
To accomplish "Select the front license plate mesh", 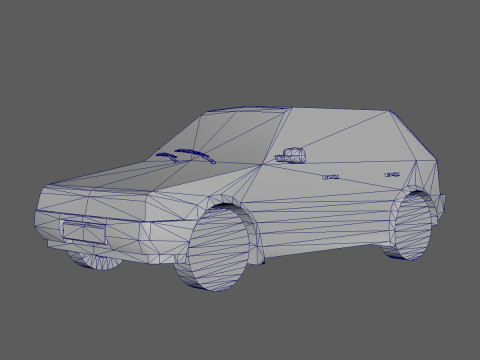I will (84, 232).
